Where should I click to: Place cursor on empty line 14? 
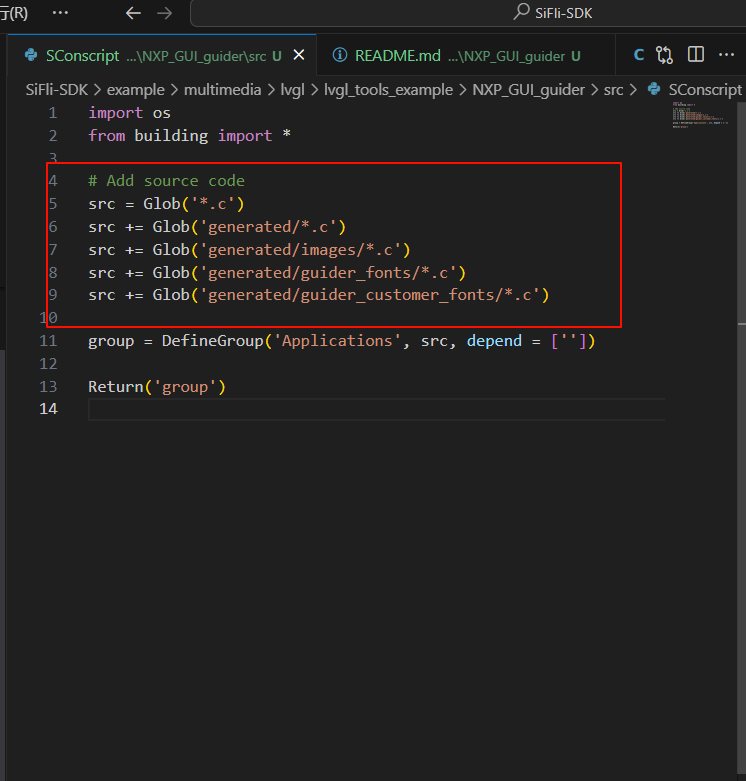pyautogui.click(x=300, y=409)
